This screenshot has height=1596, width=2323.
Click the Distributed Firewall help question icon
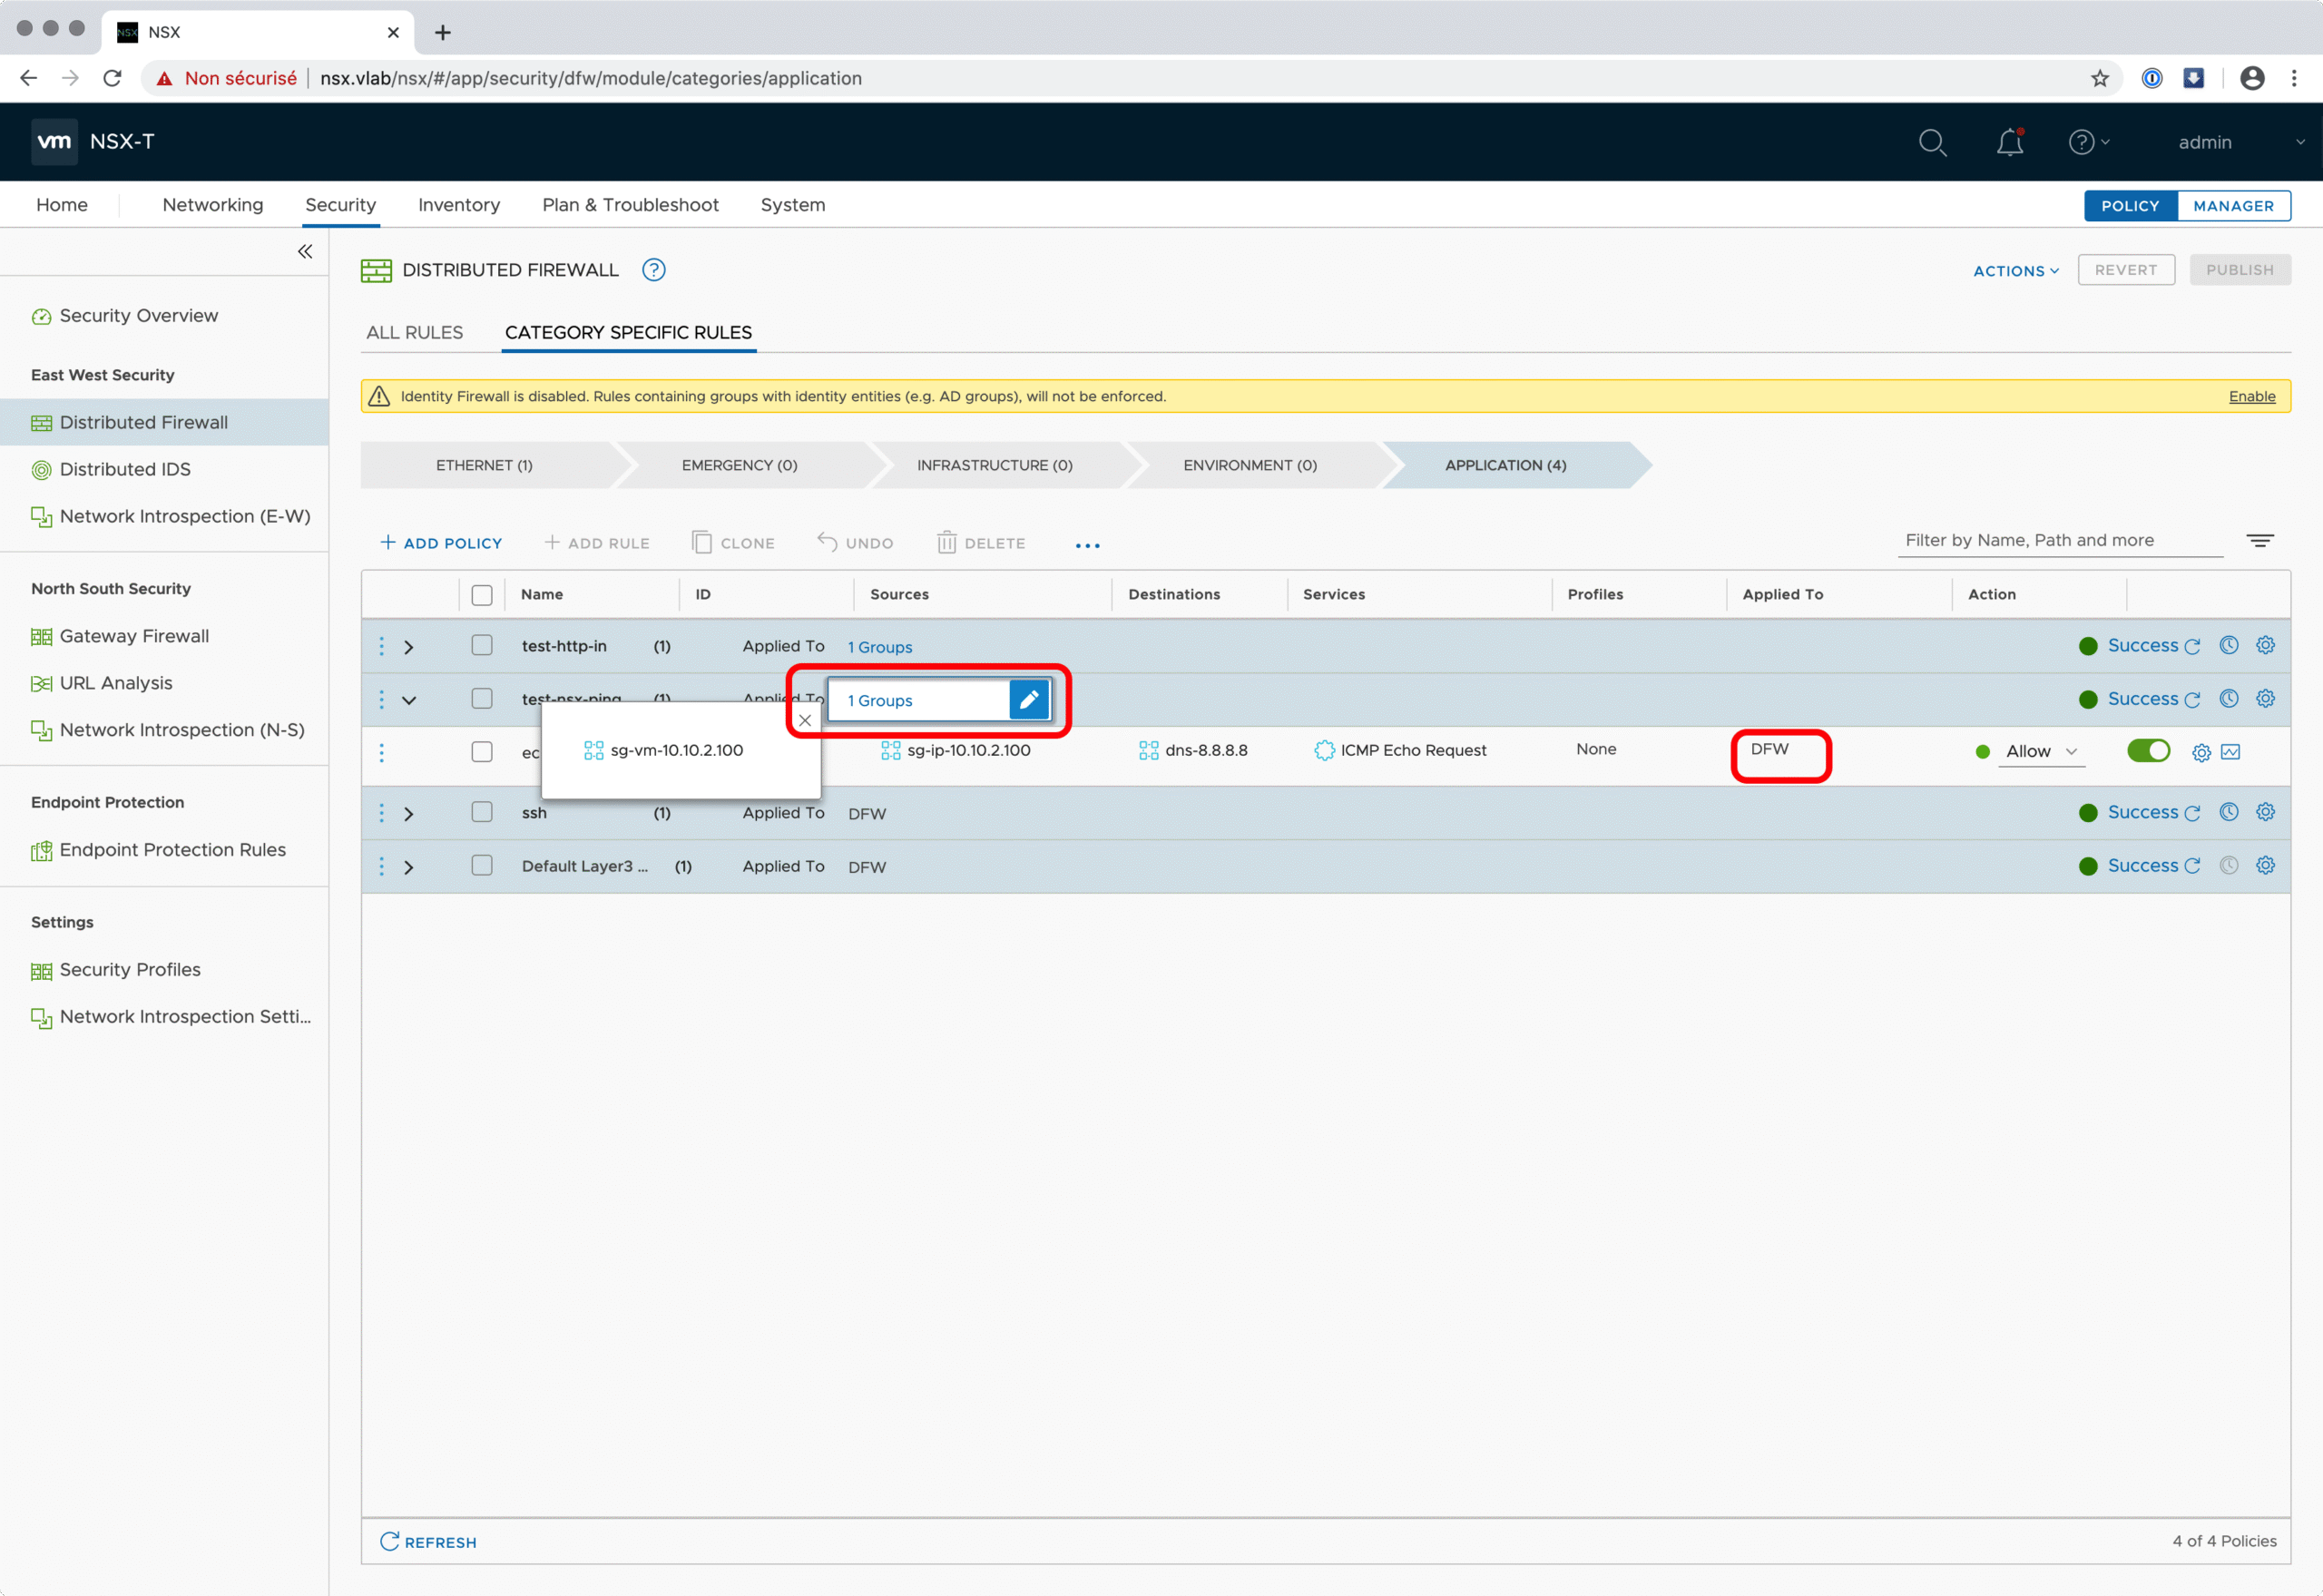tap(653, 270)
